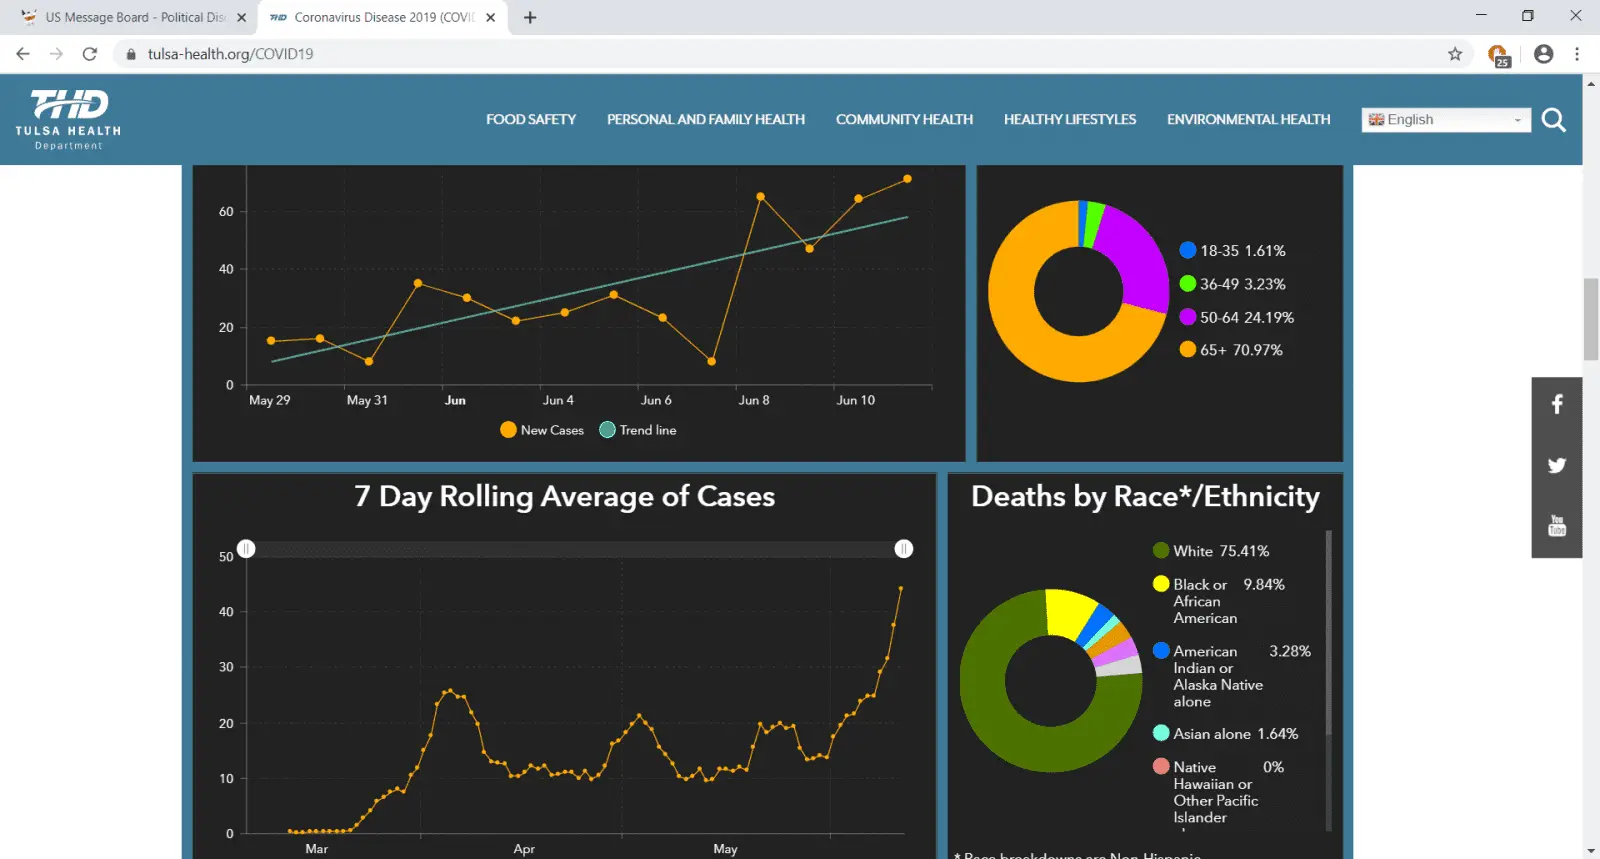Toggle the 65+ age group legend item

1231,350
